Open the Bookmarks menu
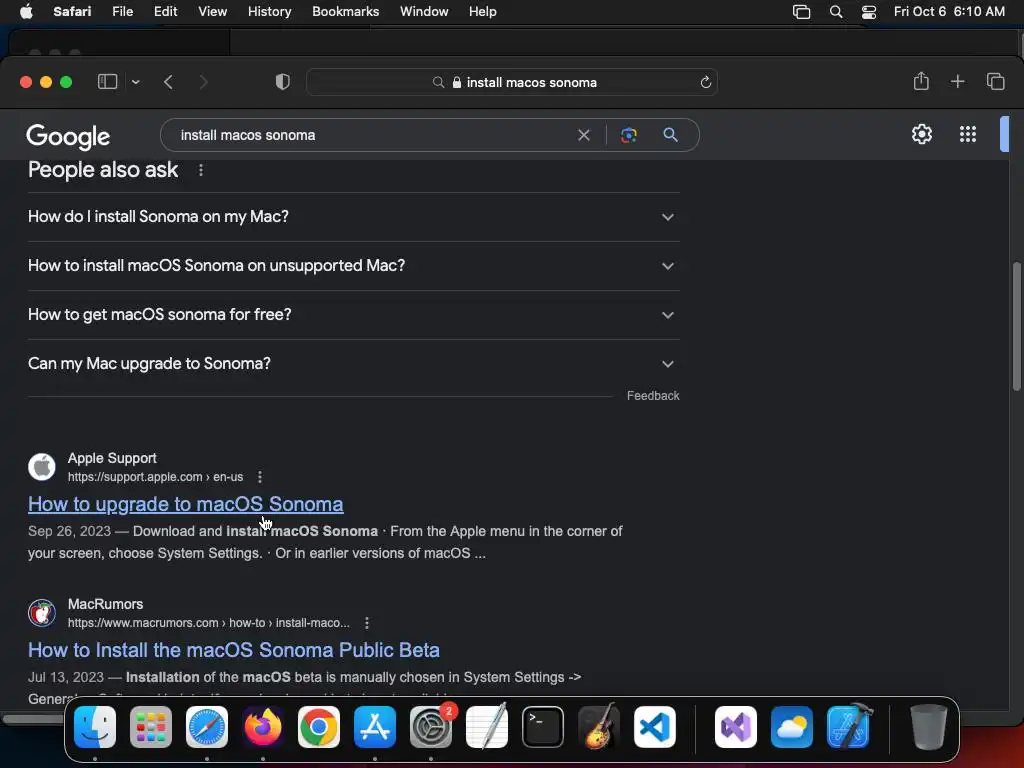Screen dimensions: 1024x768 coord(345,12)
